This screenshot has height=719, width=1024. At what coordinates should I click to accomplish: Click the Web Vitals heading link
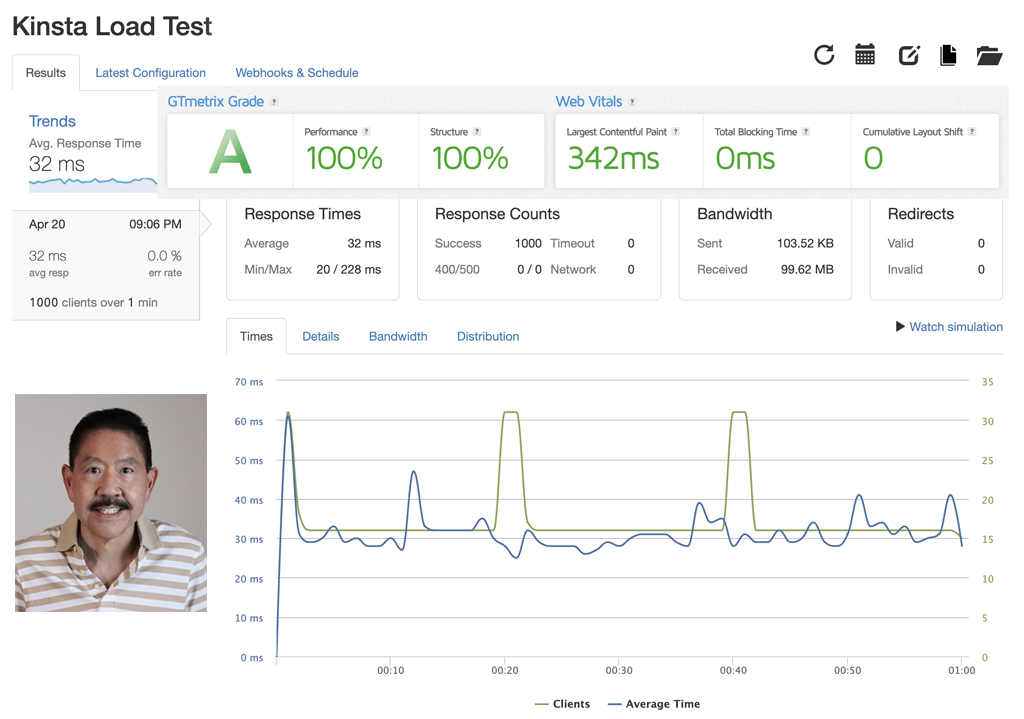pos(588,101)
